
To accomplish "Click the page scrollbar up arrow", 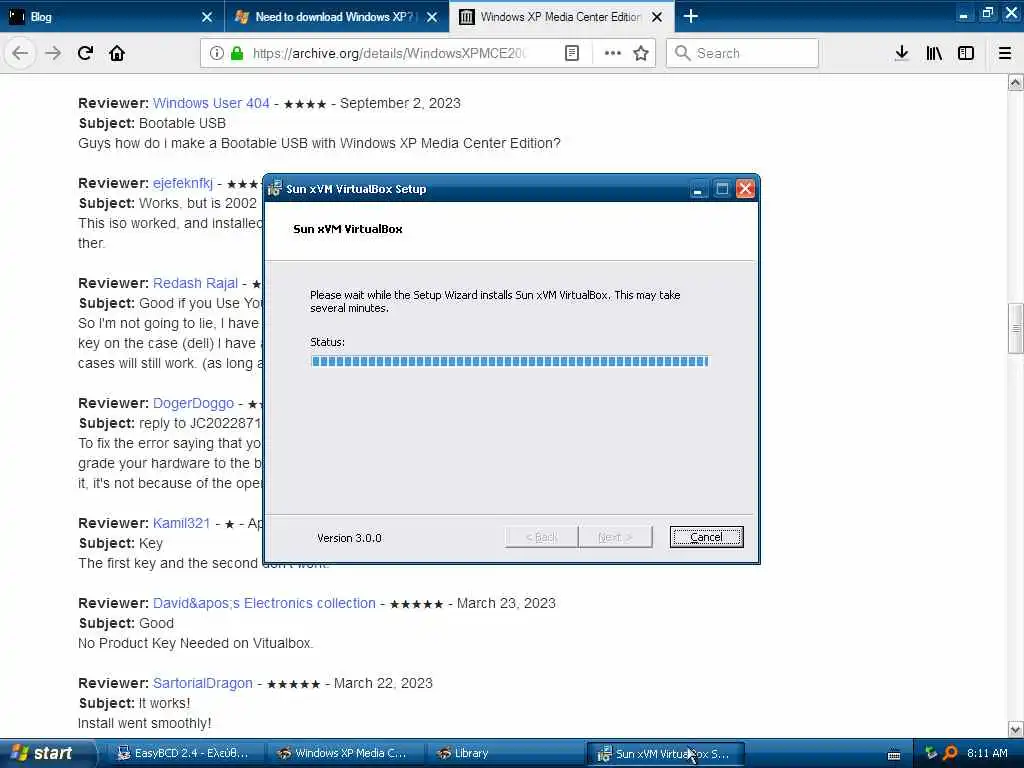I will point(1016,83).
